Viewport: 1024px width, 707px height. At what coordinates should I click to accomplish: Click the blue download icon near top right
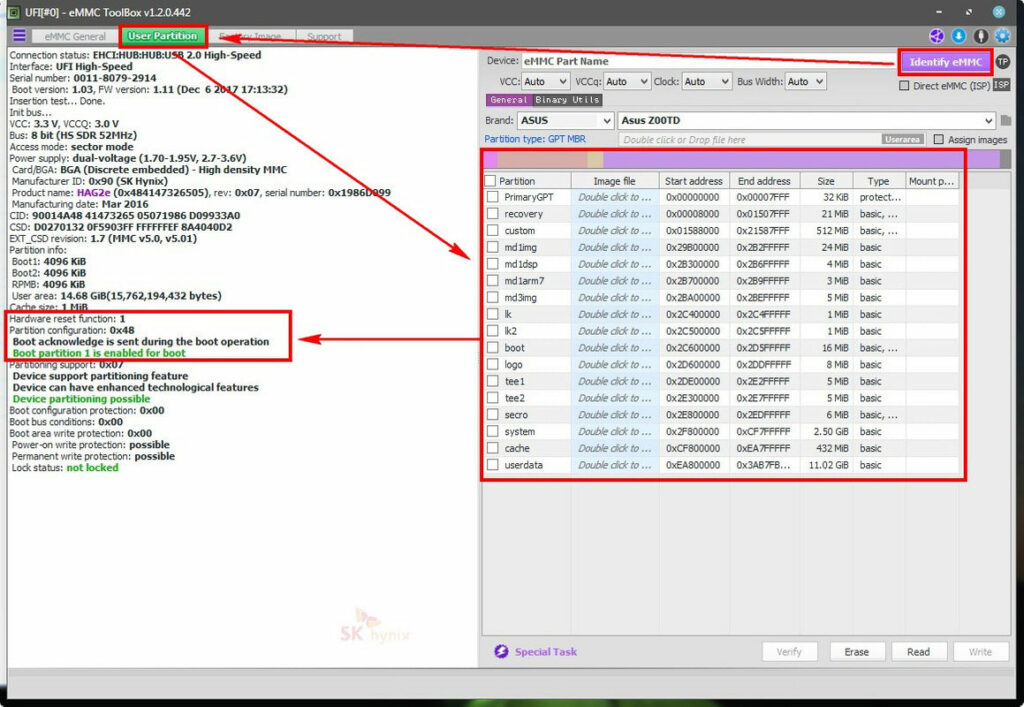point(958,36)
